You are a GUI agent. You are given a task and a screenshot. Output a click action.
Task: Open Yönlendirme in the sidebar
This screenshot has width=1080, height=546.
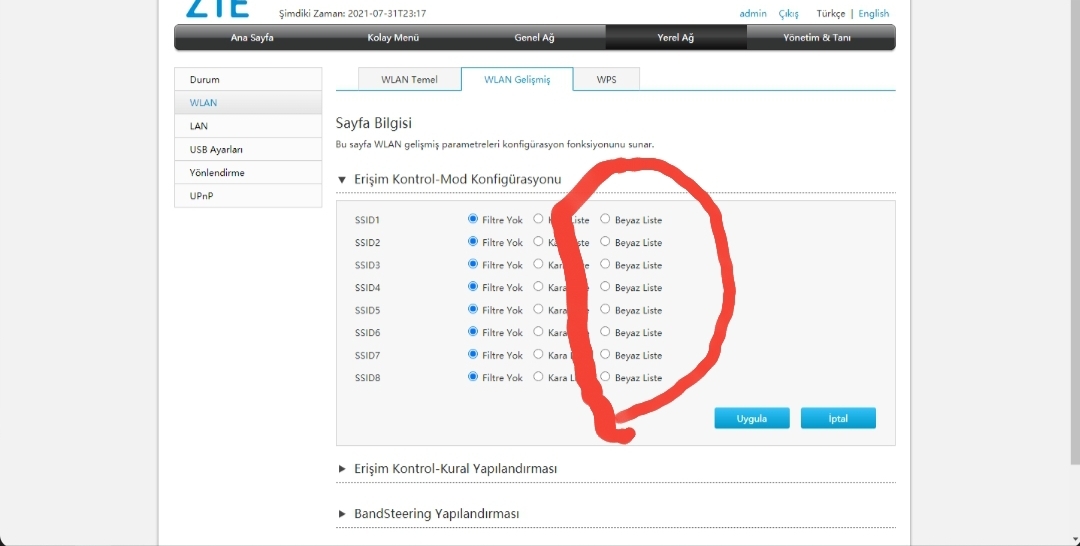point(248,173)
